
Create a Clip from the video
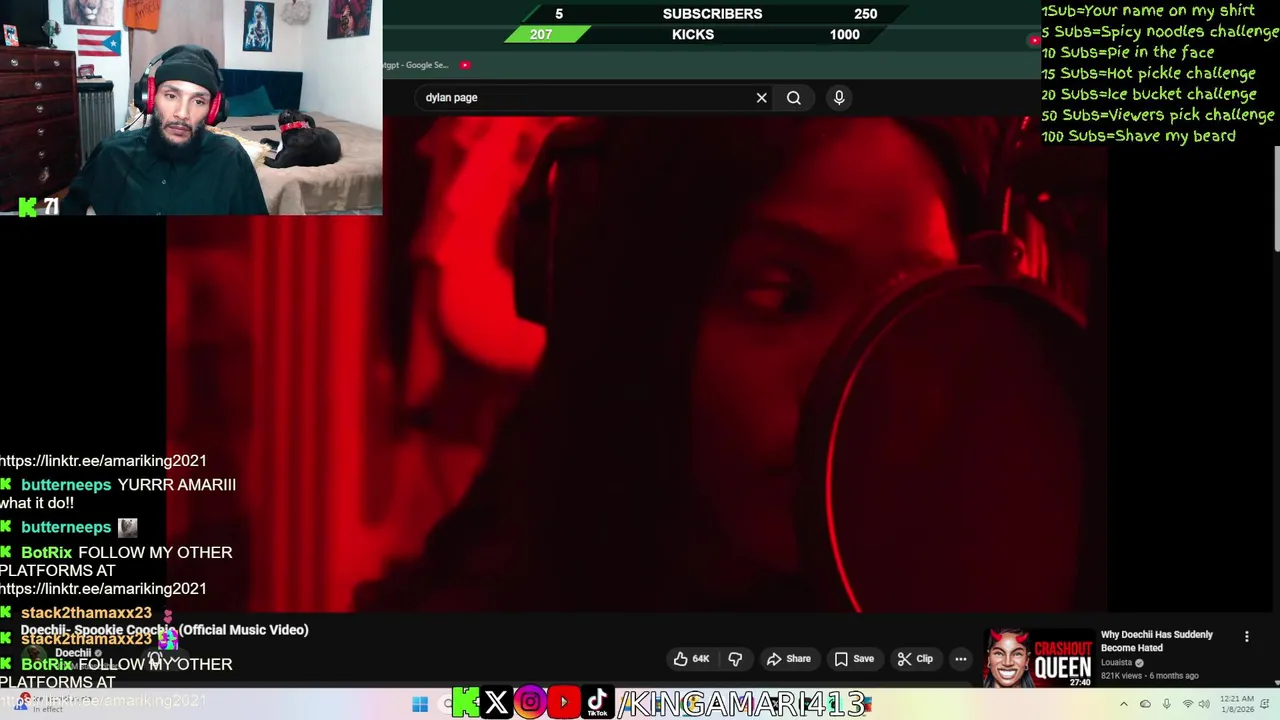pyautogui.click(x=915, y=659)
